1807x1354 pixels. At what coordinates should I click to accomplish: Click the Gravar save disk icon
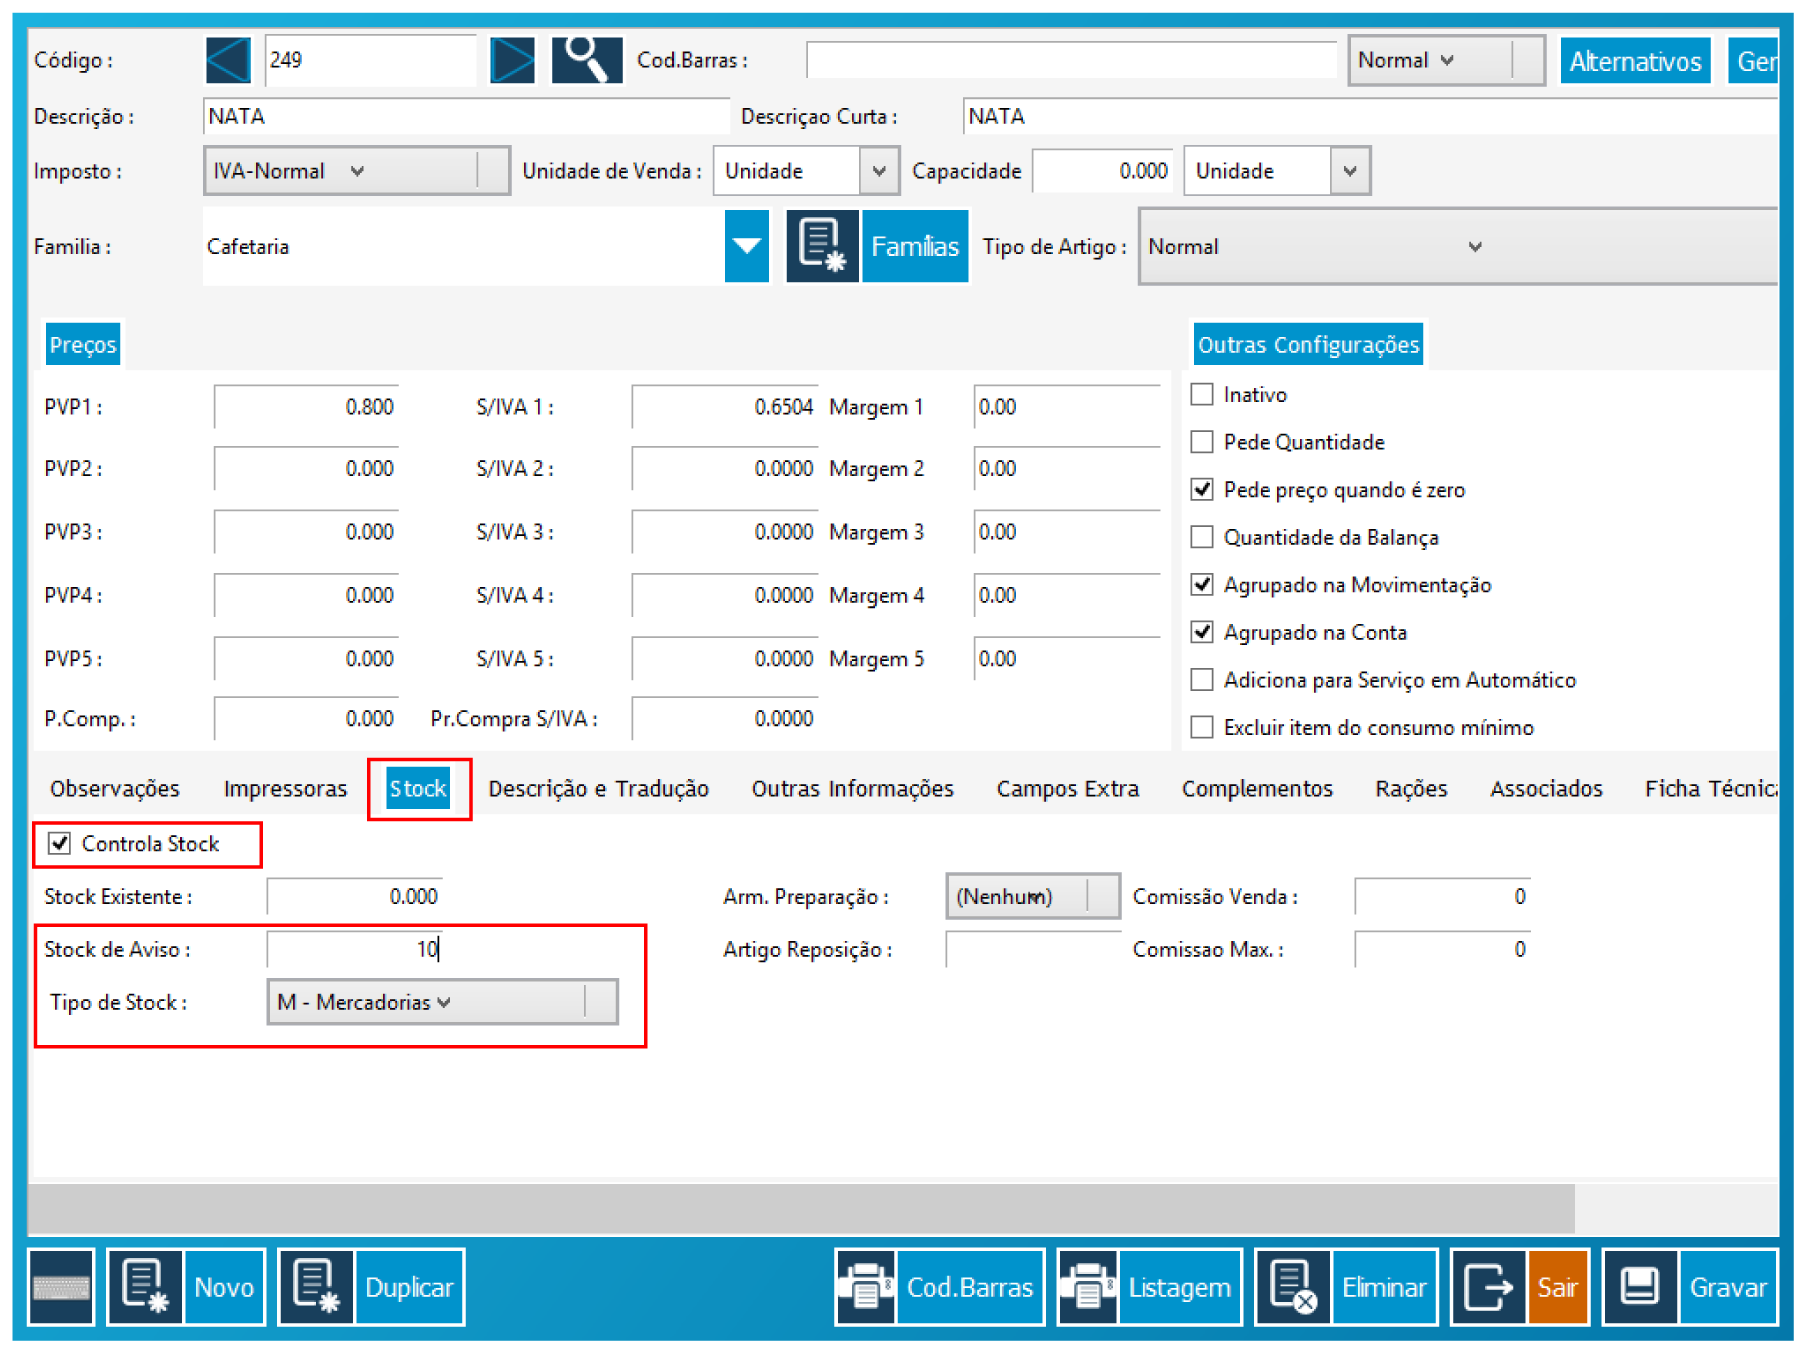[1639, 1287]
